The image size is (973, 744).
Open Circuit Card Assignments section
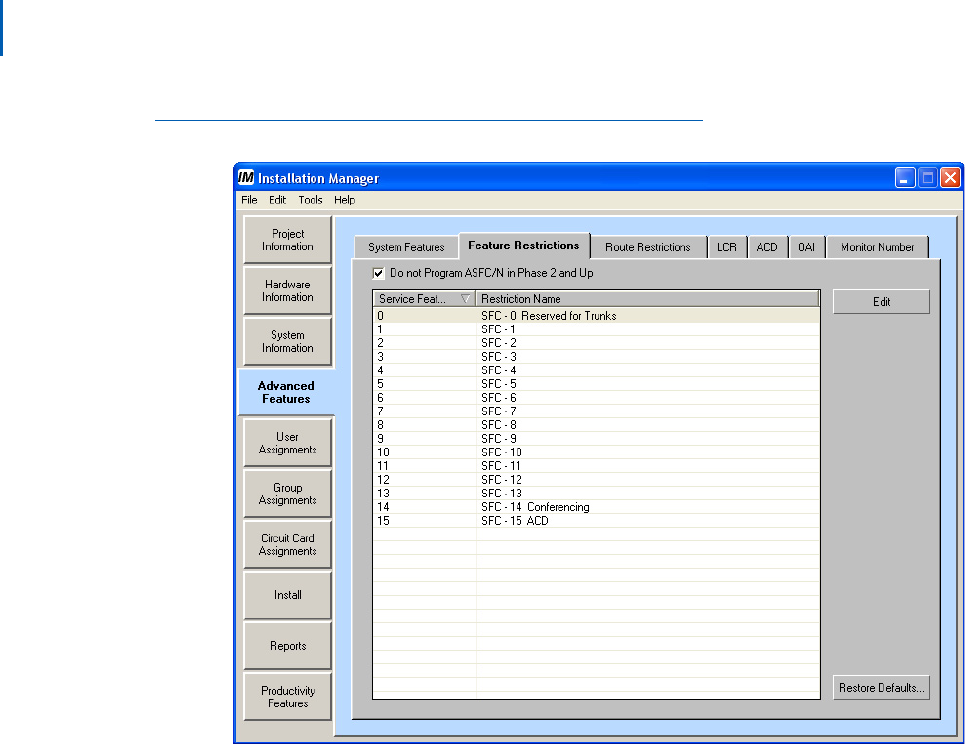click(288, 545)
